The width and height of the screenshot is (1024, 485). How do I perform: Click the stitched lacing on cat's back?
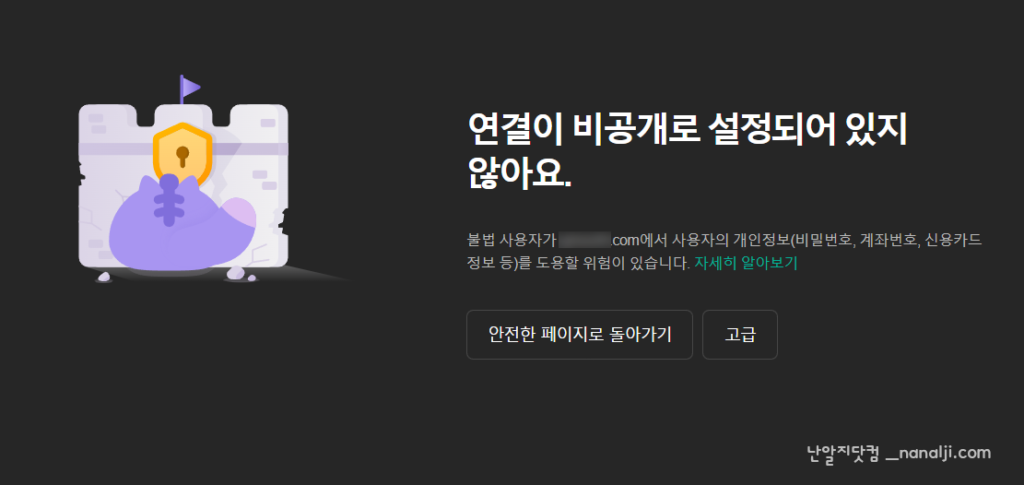168,200
